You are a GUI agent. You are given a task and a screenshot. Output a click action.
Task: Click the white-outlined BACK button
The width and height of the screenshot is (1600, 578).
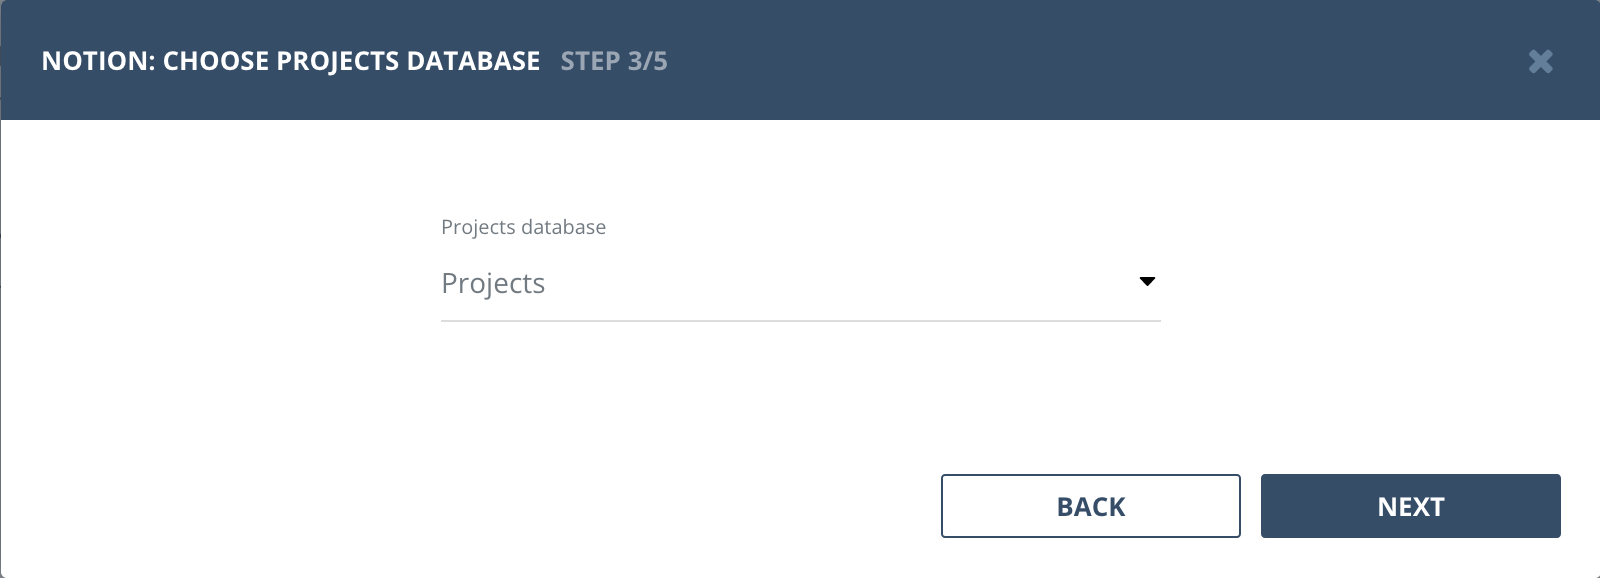[x=1090, y=506]
